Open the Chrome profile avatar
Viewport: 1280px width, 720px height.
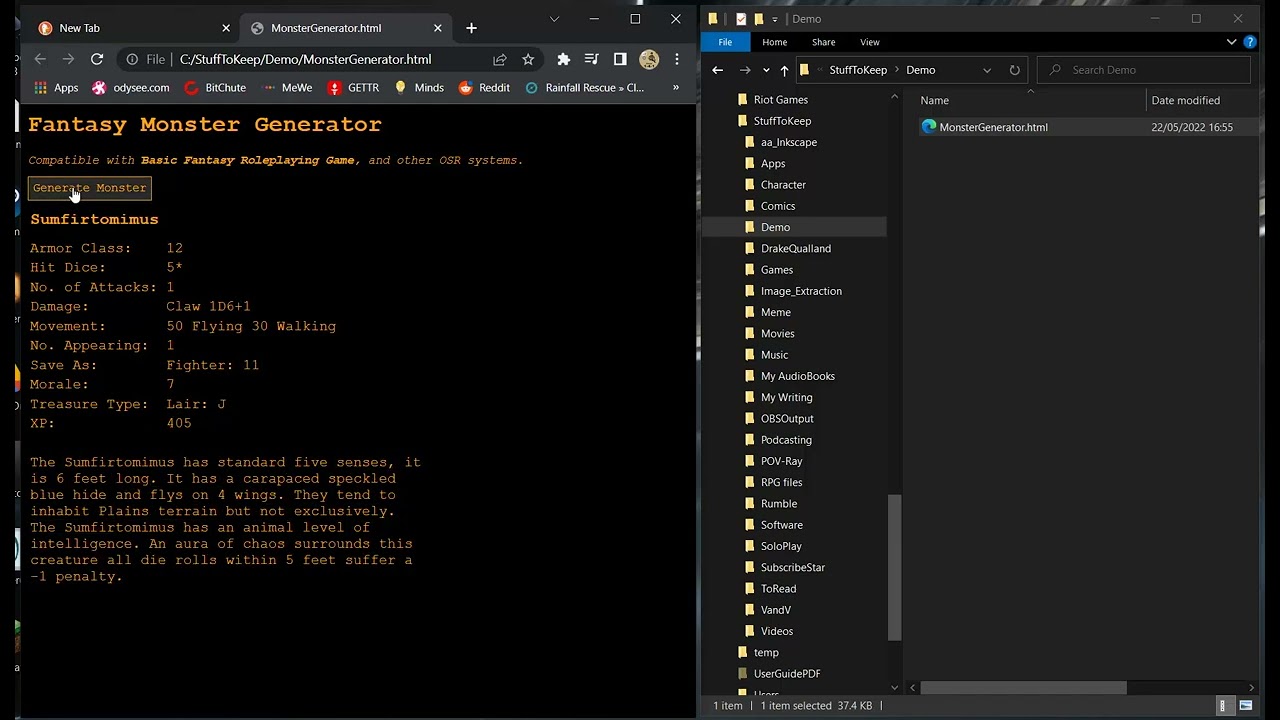[x=649, y=59]
